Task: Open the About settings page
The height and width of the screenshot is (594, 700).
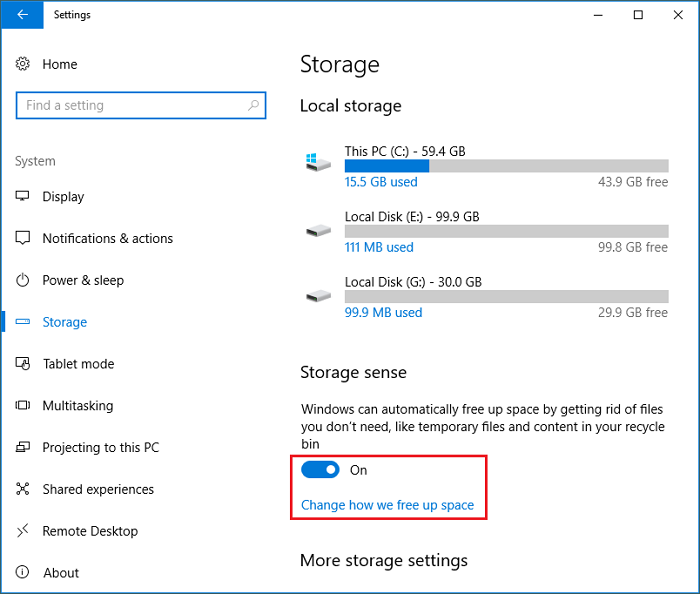Action: 60,573
